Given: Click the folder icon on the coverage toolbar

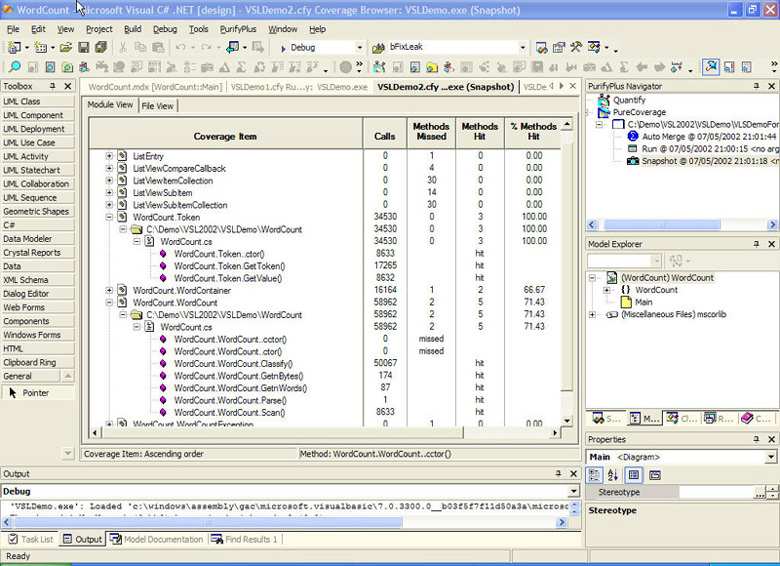Looking at the screenshot, I should click(432, 67).
